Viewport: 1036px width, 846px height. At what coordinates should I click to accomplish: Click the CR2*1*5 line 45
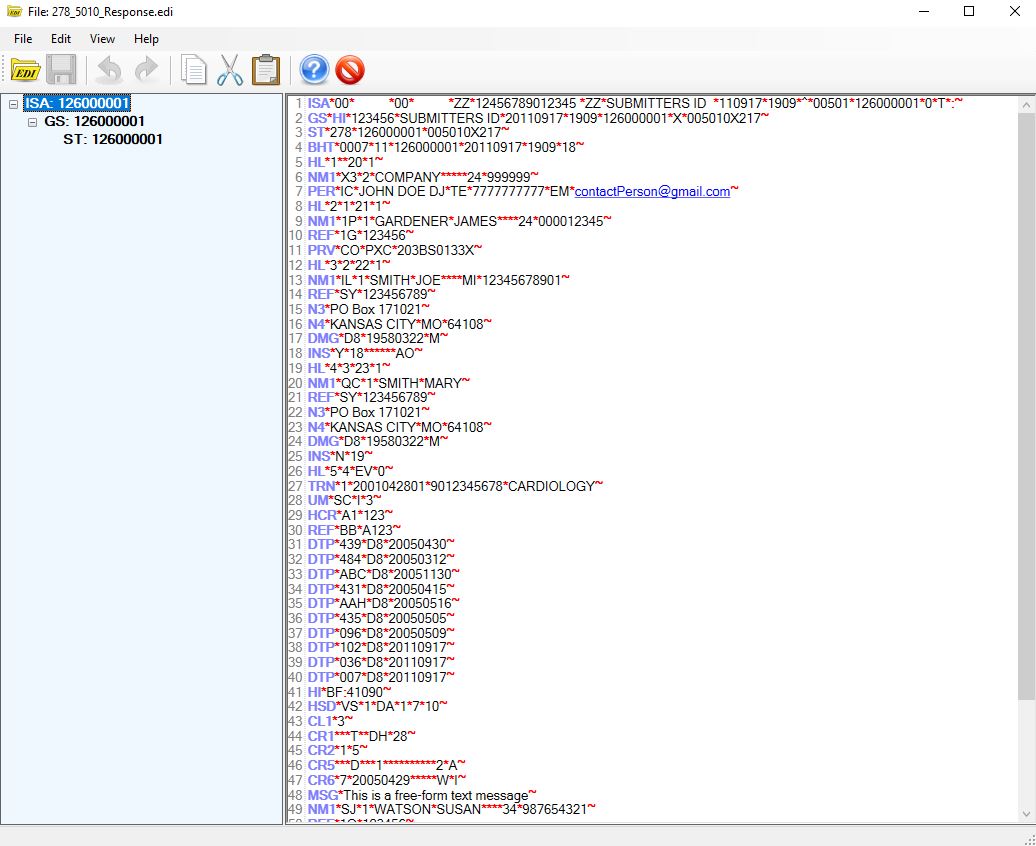point(338,750)
